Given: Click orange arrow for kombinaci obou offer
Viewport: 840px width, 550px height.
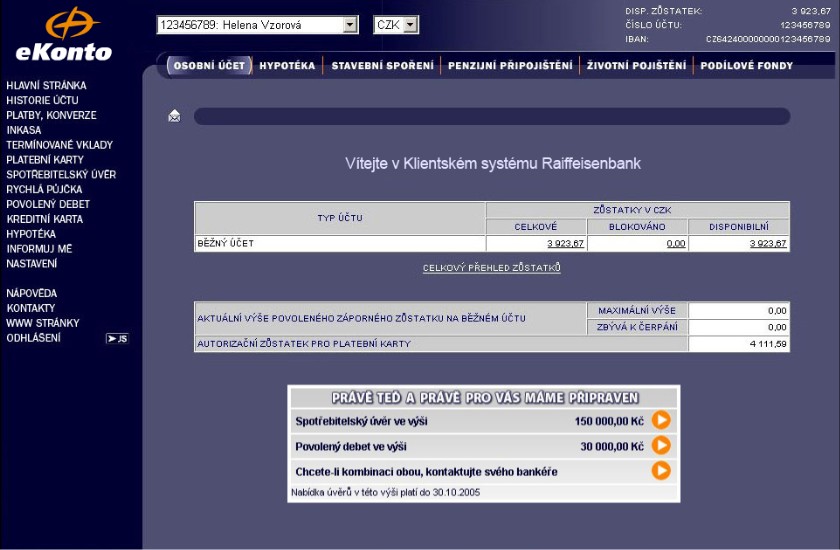Looking at the screenshot, I should coord(661,471).
